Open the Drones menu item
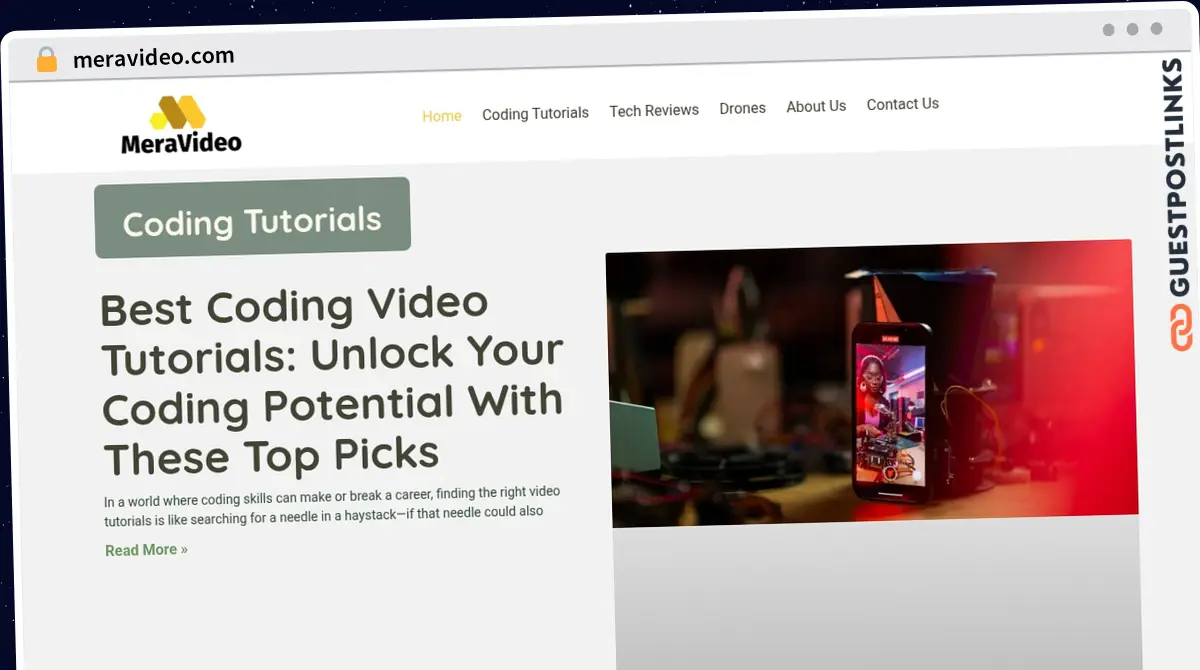 point(742,108)
